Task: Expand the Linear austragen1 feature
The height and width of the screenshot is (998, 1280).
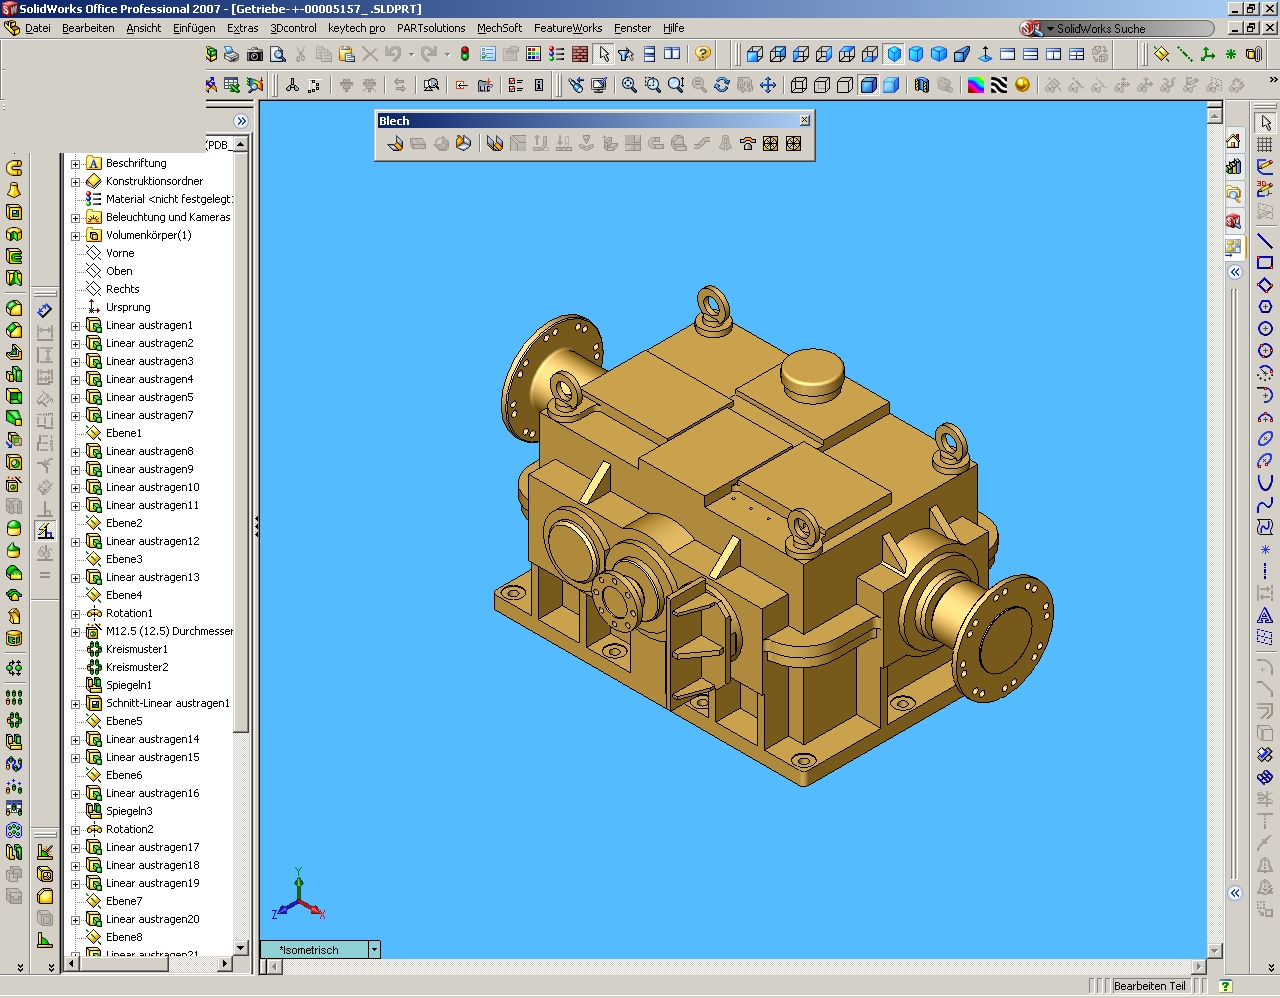Action: point(75,326)
